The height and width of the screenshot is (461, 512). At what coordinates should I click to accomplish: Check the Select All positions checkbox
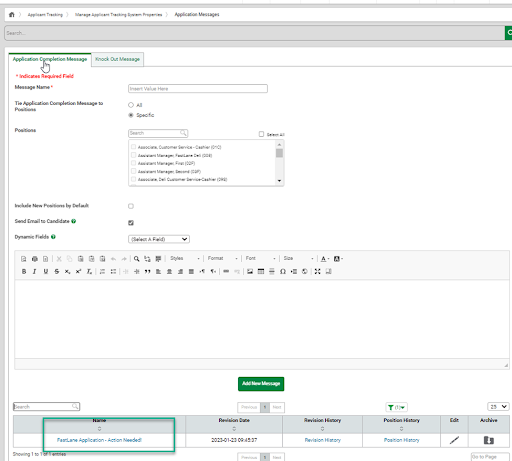[261, 134]
